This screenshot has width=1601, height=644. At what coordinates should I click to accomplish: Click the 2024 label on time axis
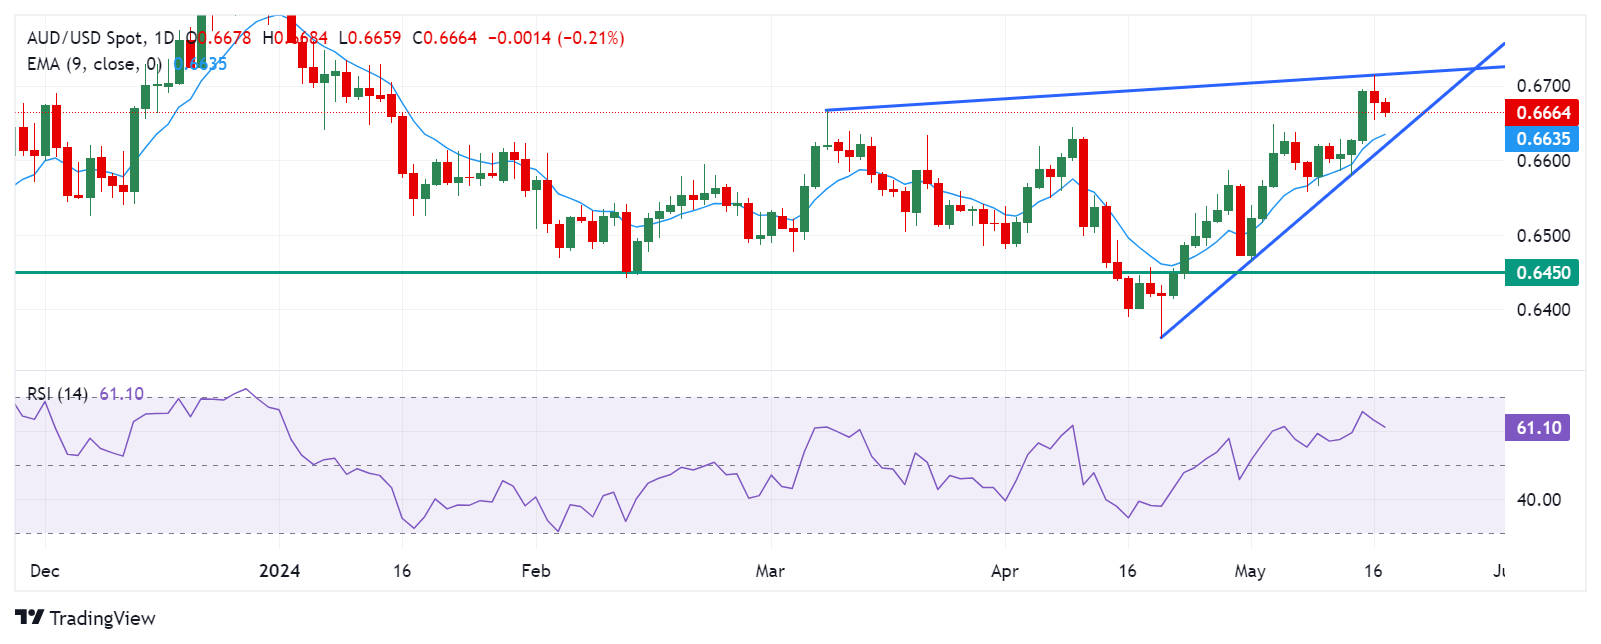coord(279,571)
